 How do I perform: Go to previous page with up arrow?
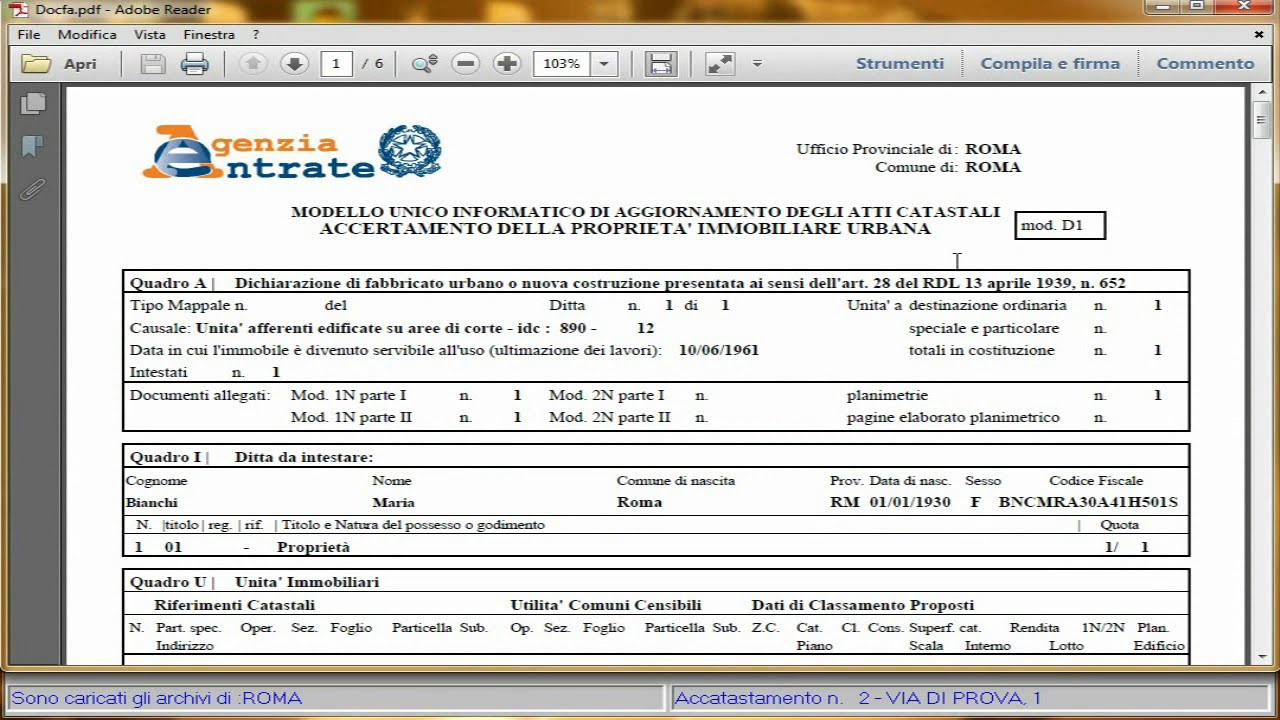[x=252, y=64]
